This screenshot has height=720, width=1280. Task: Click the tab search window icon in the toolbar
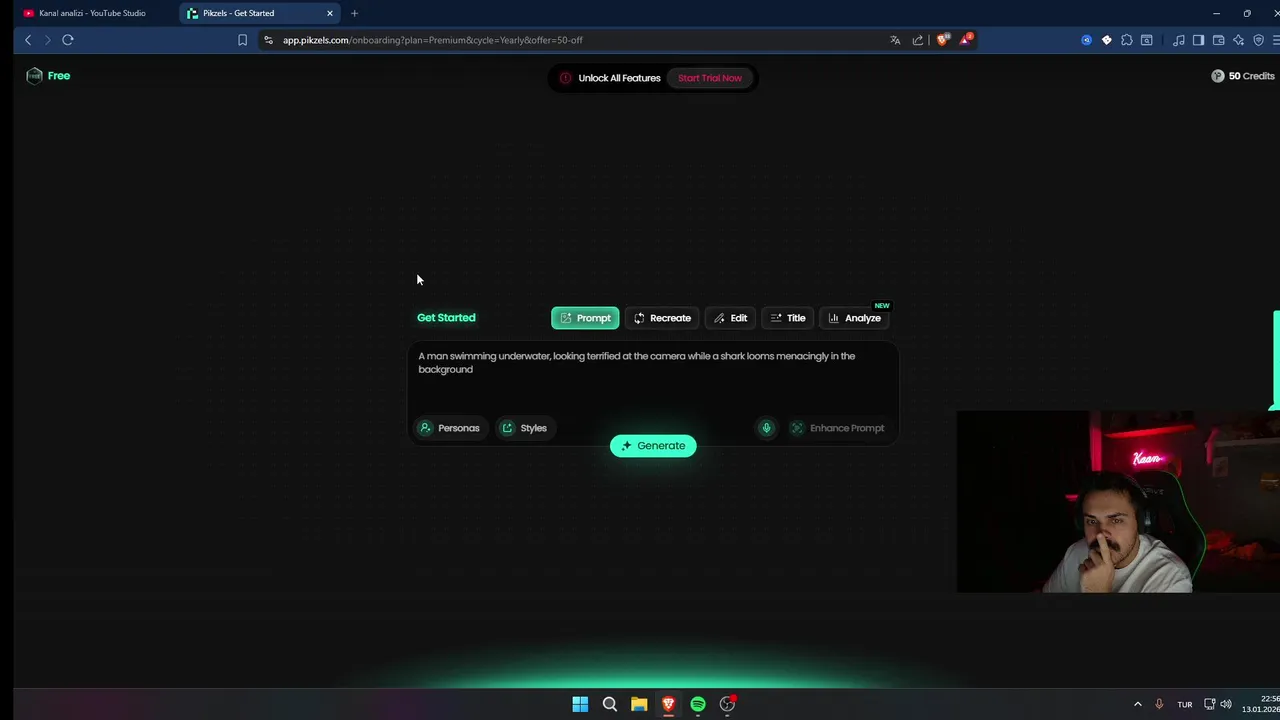(1147, 40)
